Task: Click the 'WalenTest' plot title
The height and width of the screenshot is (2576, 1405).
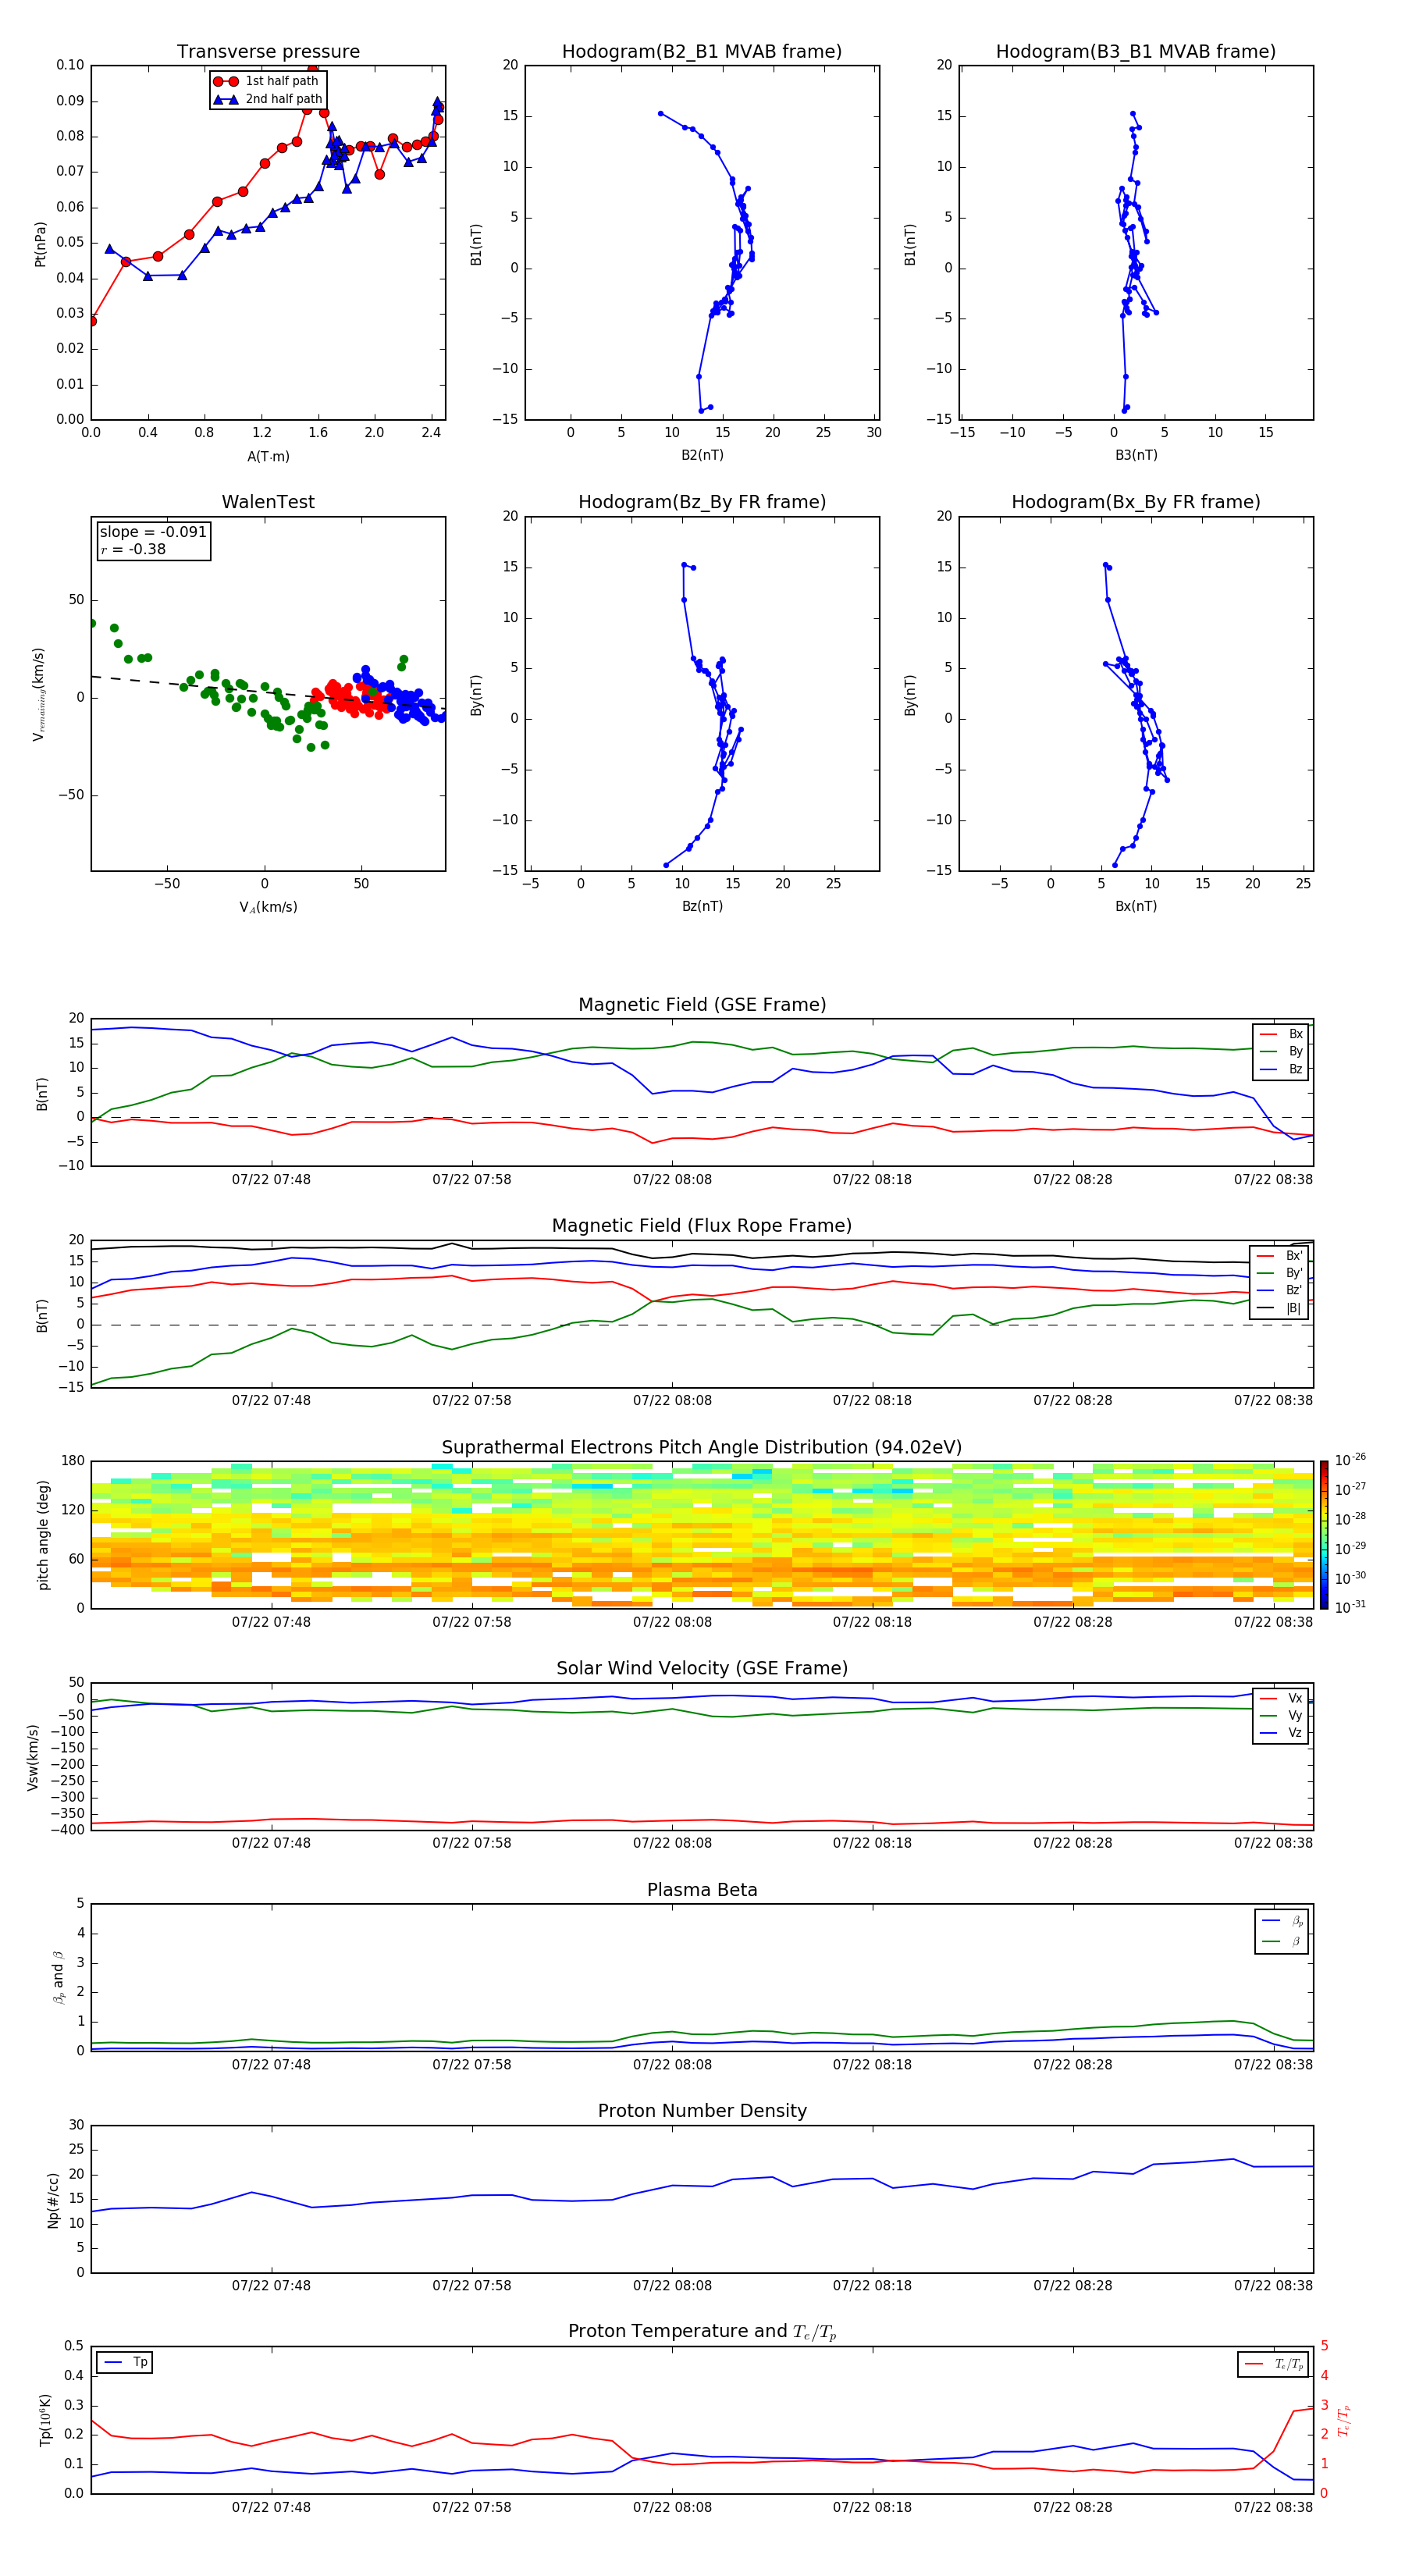Action: click(268, 502)
